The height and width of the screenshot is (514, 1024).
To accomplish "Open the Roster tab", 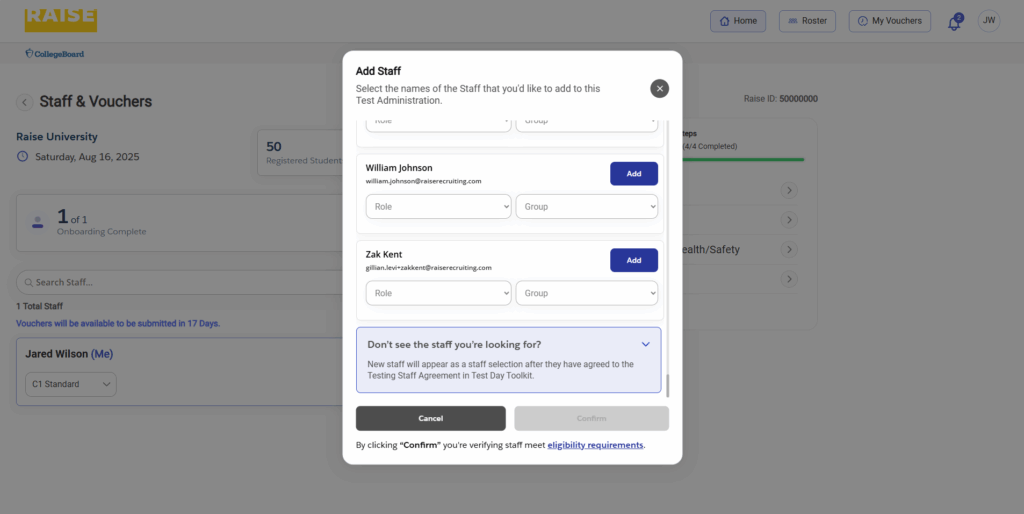I will point(807,21).
